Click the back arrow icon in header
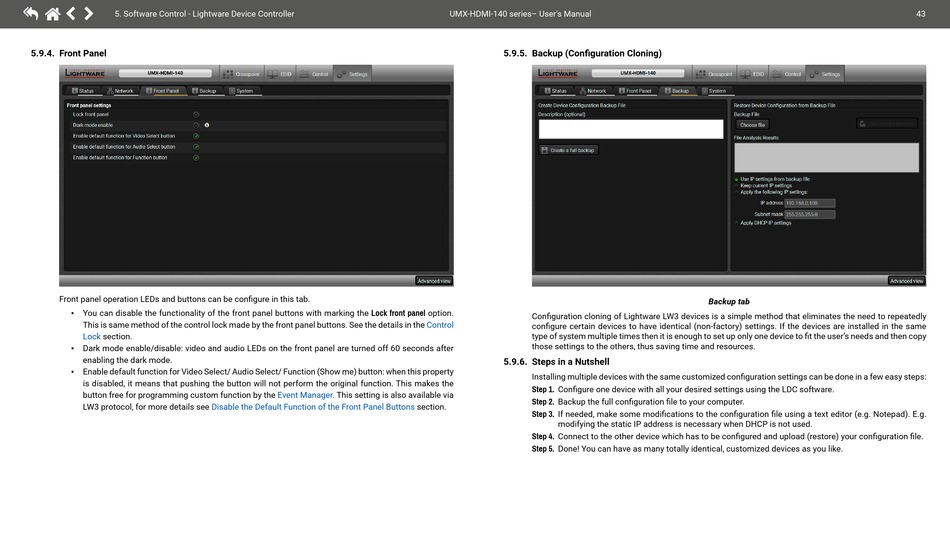 coord(30,14)
